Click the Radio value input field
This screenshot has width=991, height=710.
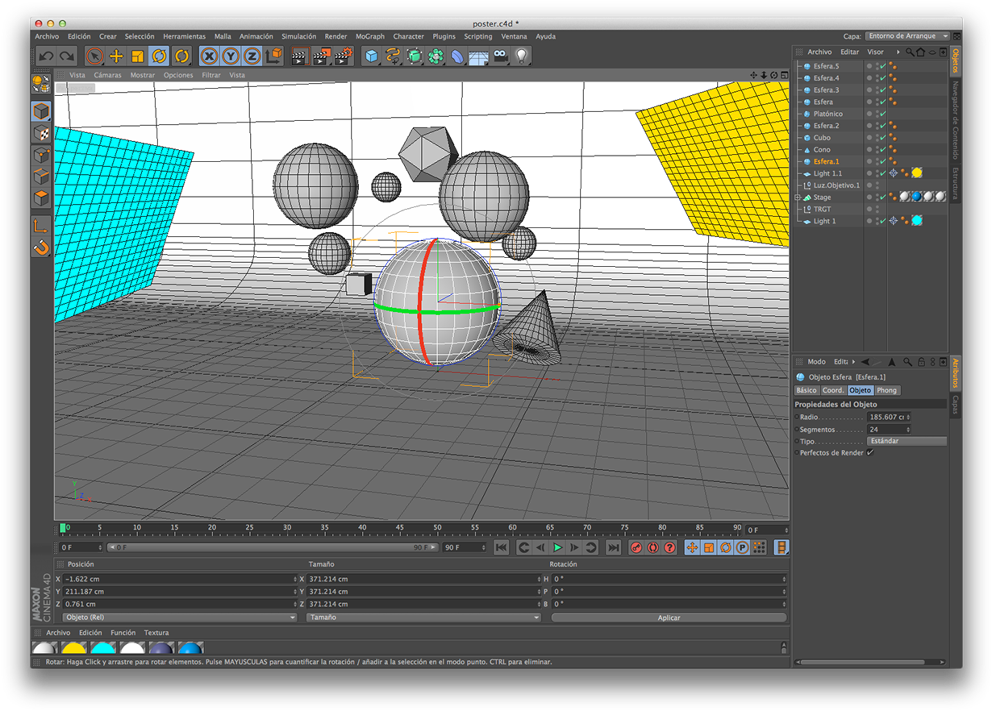[887, 417]
